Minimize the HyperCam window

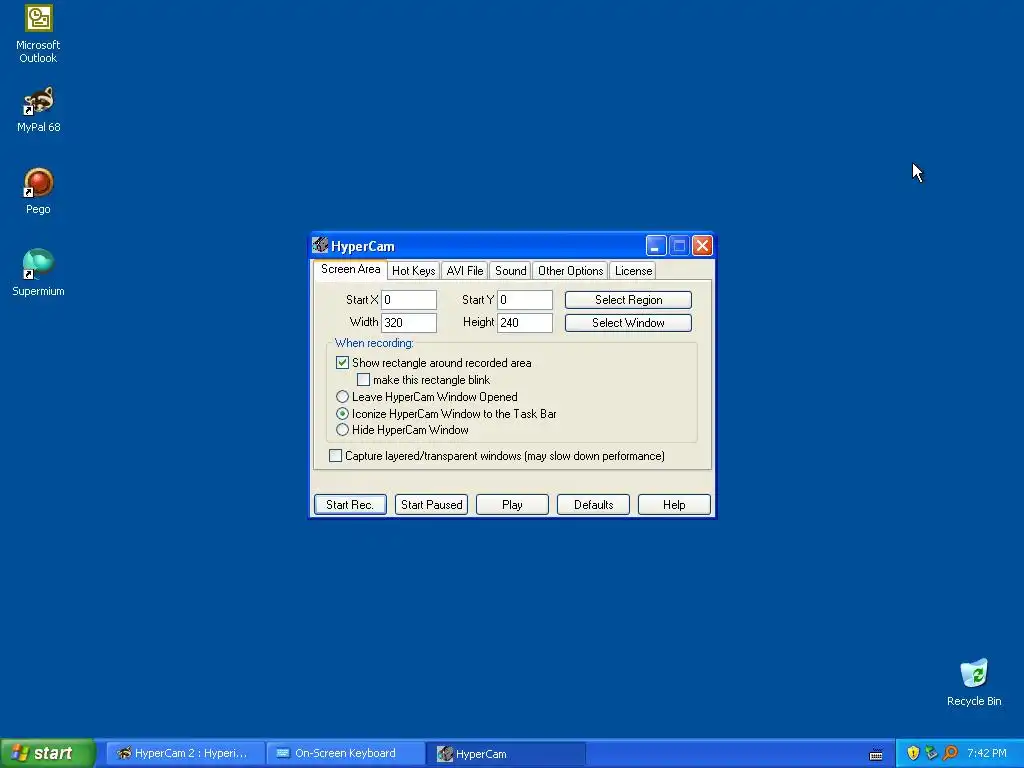point(656,246)
